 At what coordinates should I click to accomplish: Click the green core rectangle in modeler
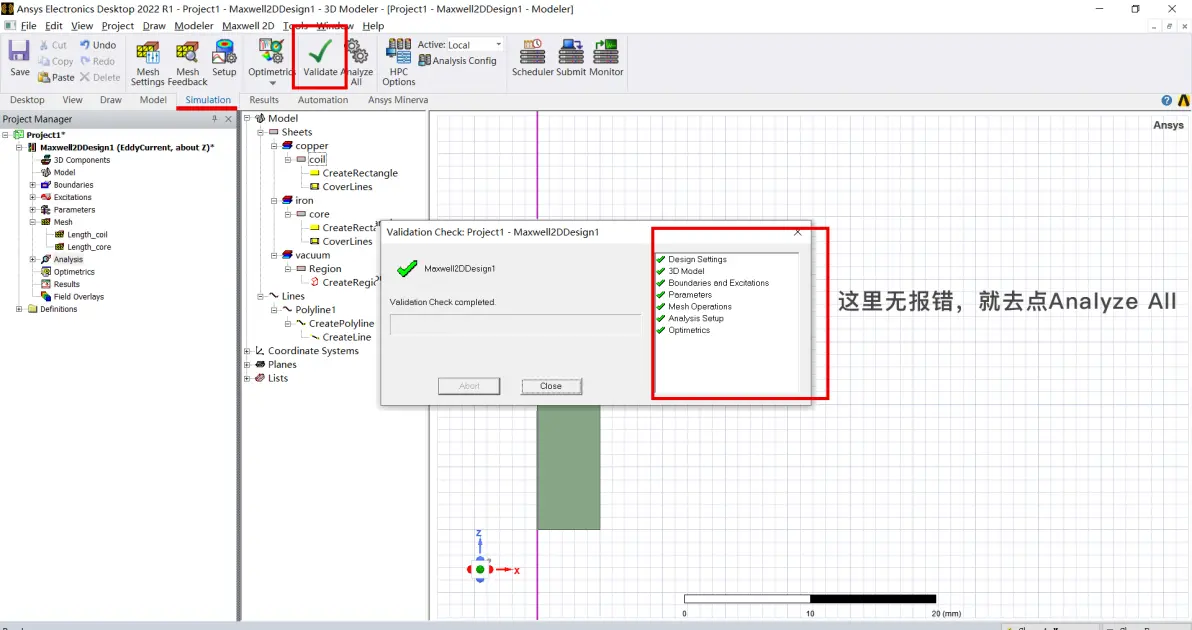click(569, 467)
